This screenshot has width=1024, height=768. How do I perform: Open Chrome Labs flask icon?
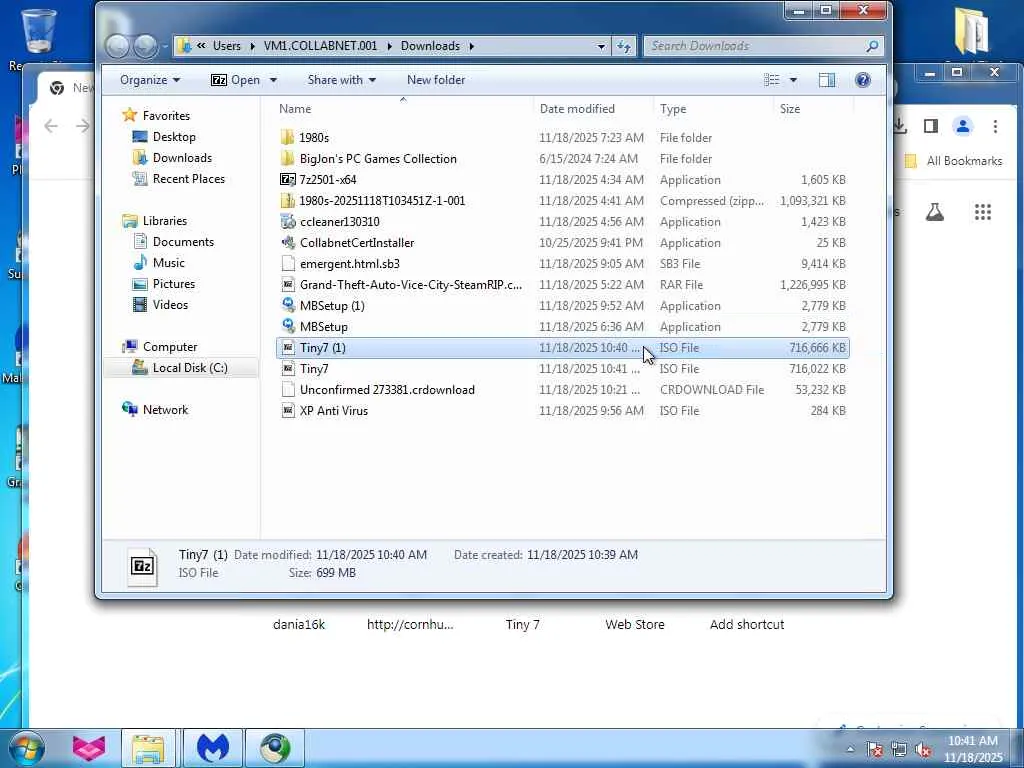point(935,212)
